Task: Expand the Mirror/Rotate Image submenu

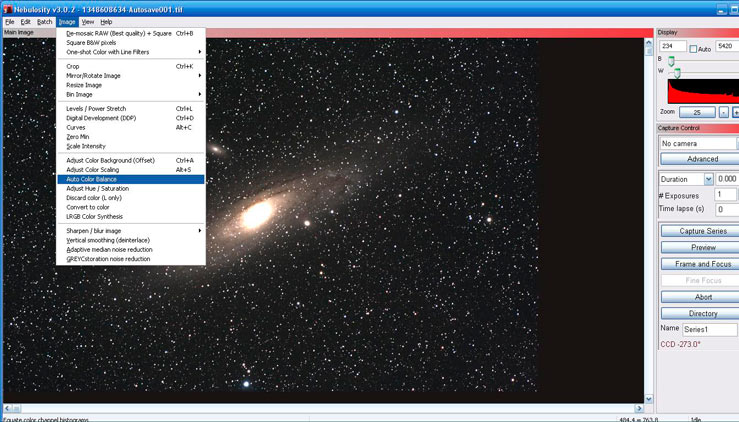Action: [x=131, y=75]
